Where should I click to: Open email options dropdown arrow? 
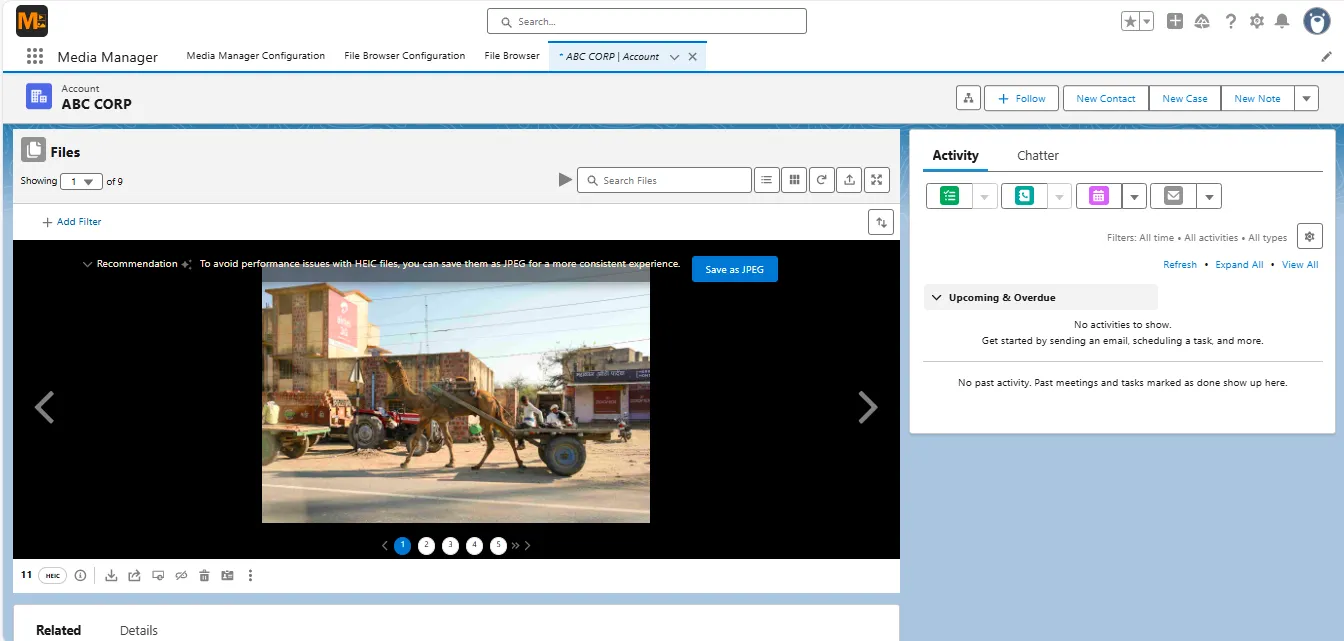[x=1209, y=196]
